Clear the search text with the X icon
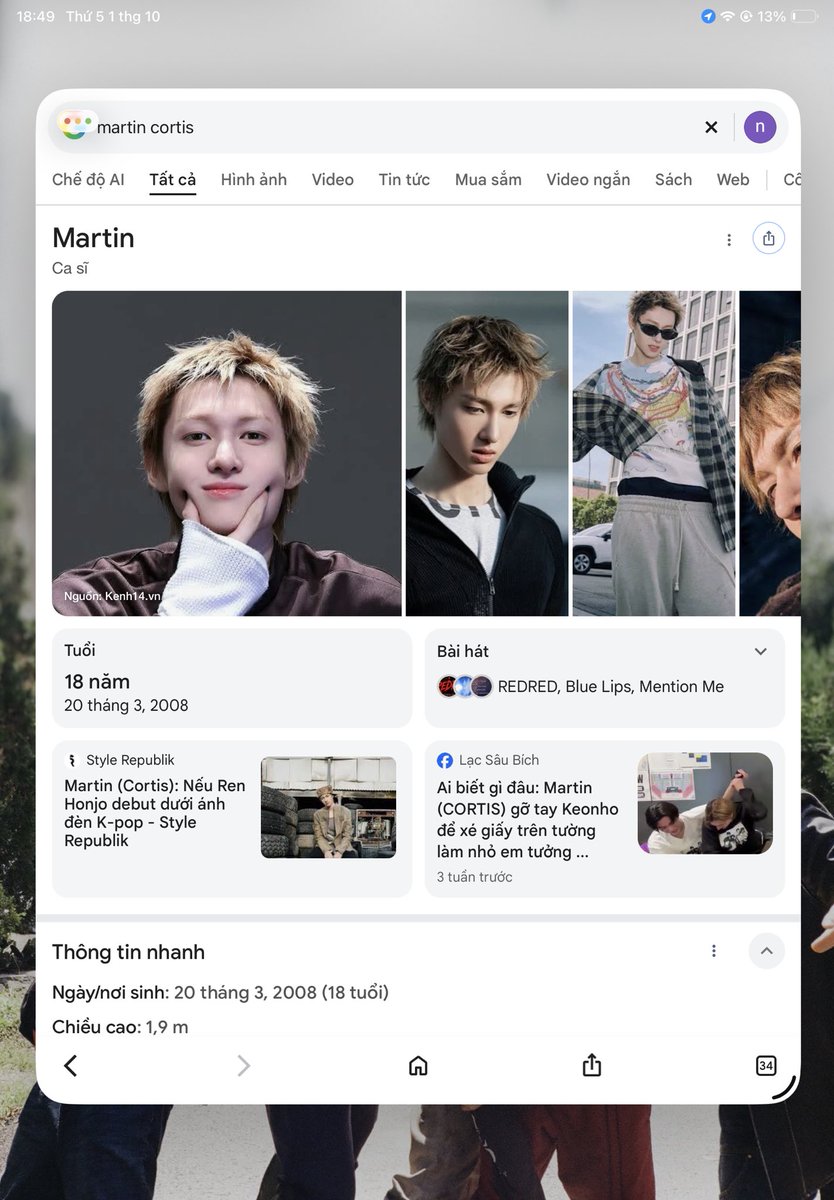 711,127
